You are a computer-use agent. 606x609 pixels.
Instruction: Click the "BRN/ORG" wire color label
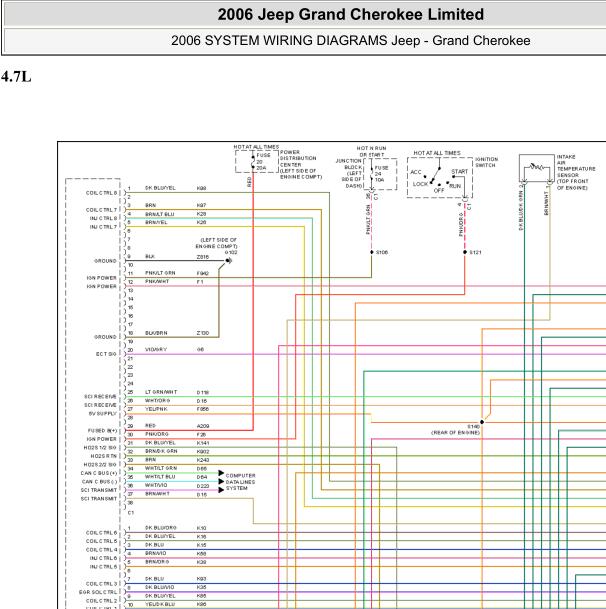coord(157,562)
